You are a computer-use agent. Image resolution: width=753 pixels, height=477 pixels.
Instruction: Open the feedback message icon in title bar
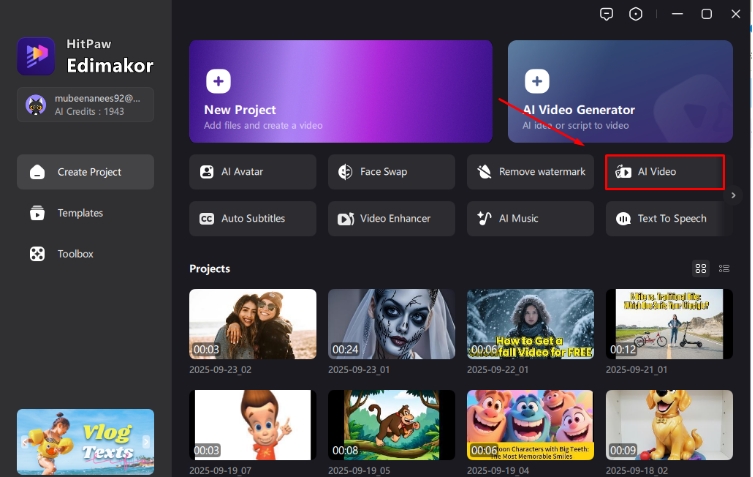pyautogui.click(x=607, y=14)
